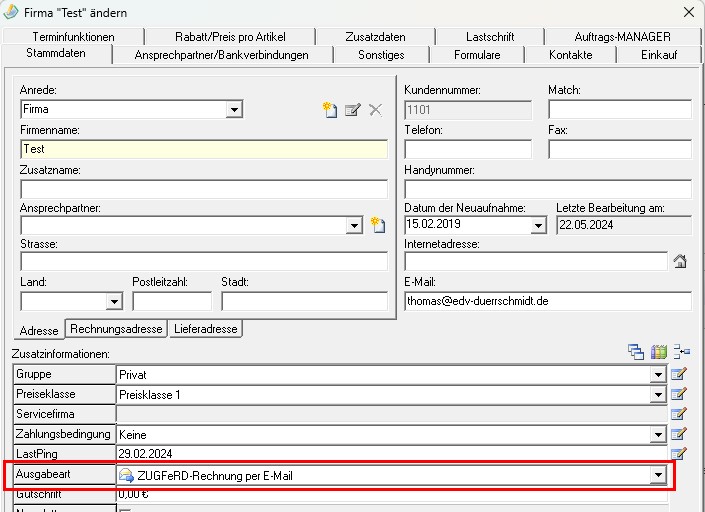705x512 pixels.
Task: Click the Handynummer input field
Action: click(548, 189)
